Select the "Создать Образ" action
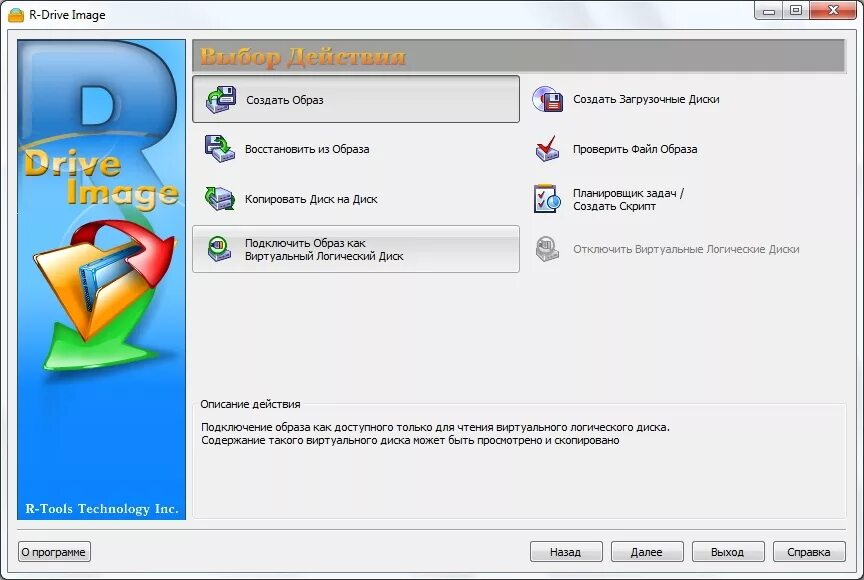Viewport: 864px width, 580px height. coord(356,99)
